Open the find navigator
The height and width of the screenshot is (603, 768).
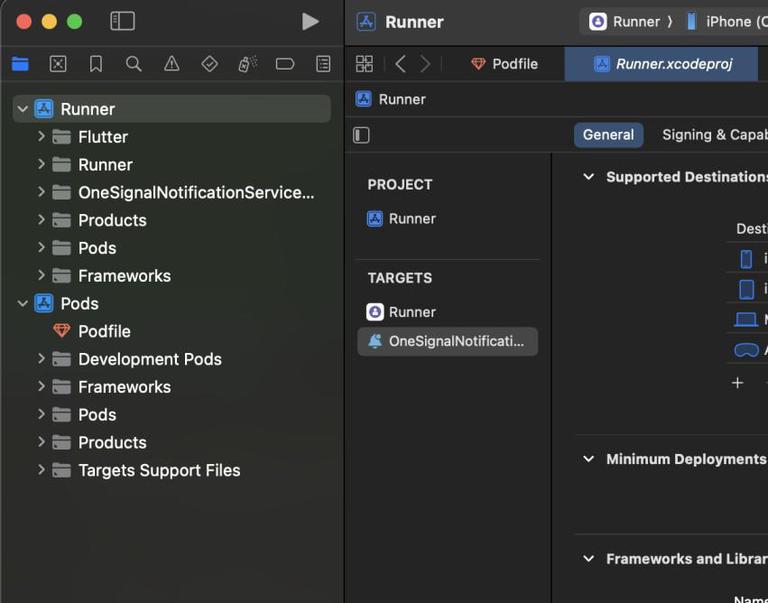point(133,64)
